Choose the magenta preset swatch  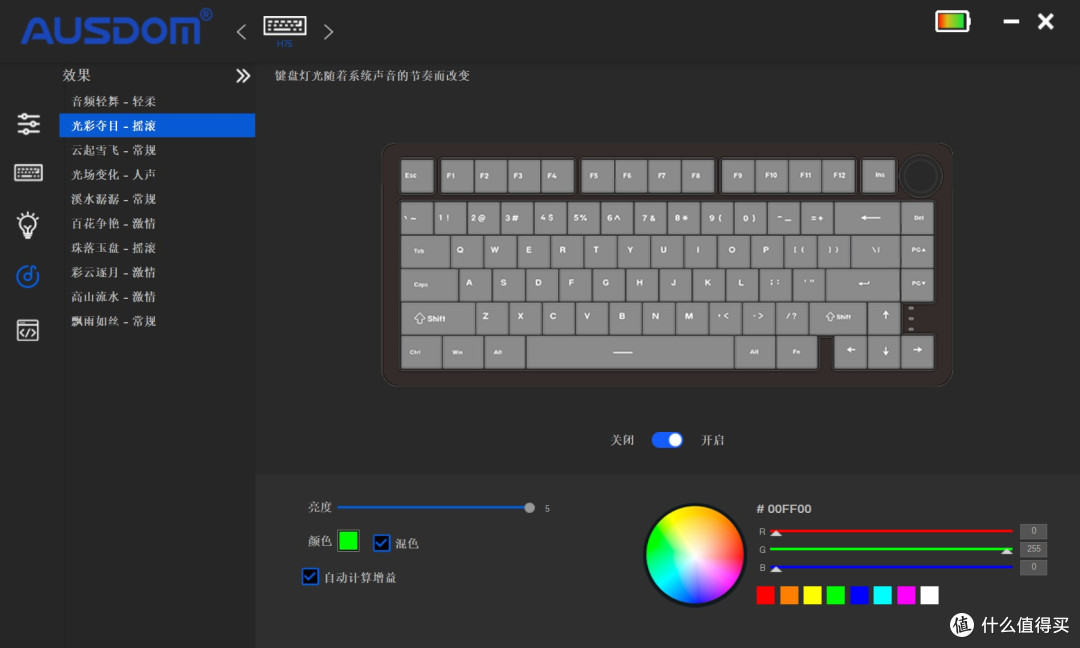tap(906, 595)
